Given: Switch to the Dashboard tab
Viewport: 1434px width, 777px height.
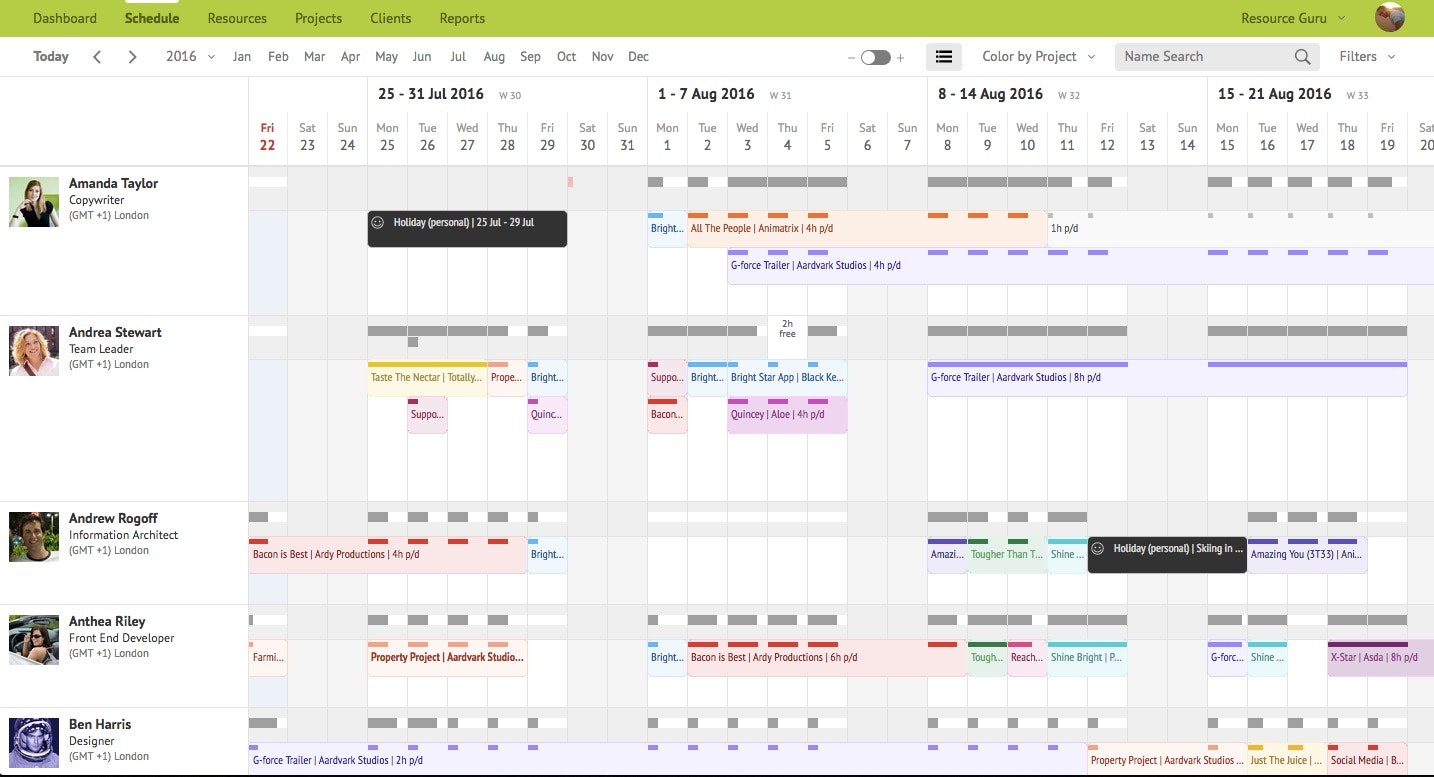Looking at the screenshot, I should 64,18.
